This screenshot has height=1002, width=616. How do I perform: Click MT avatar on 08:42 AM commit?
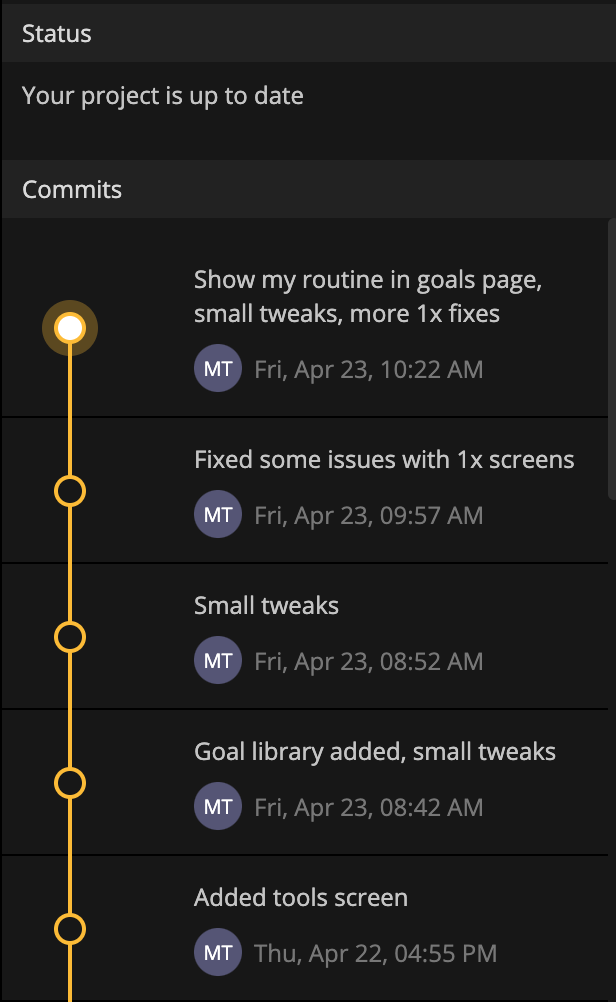point(218,806)
